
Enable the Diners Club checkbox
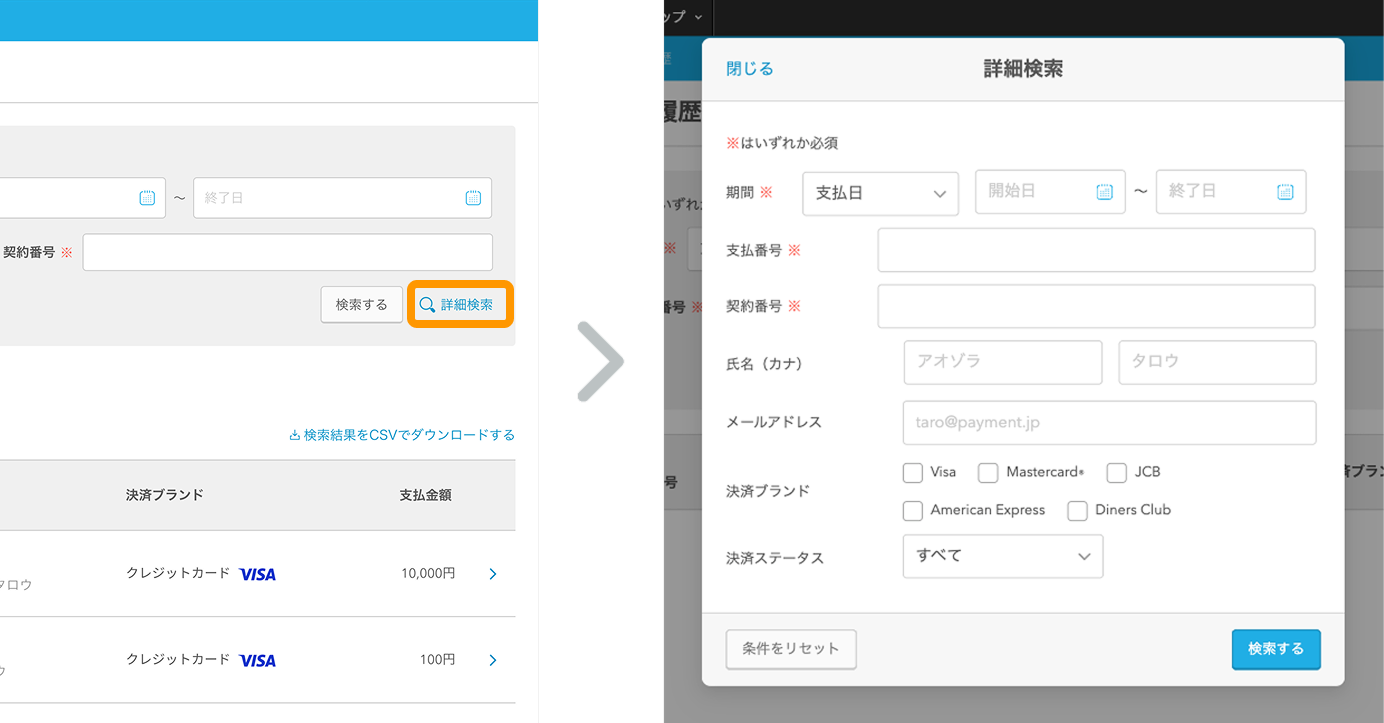pyautogui.click(x=1077, y=510)
